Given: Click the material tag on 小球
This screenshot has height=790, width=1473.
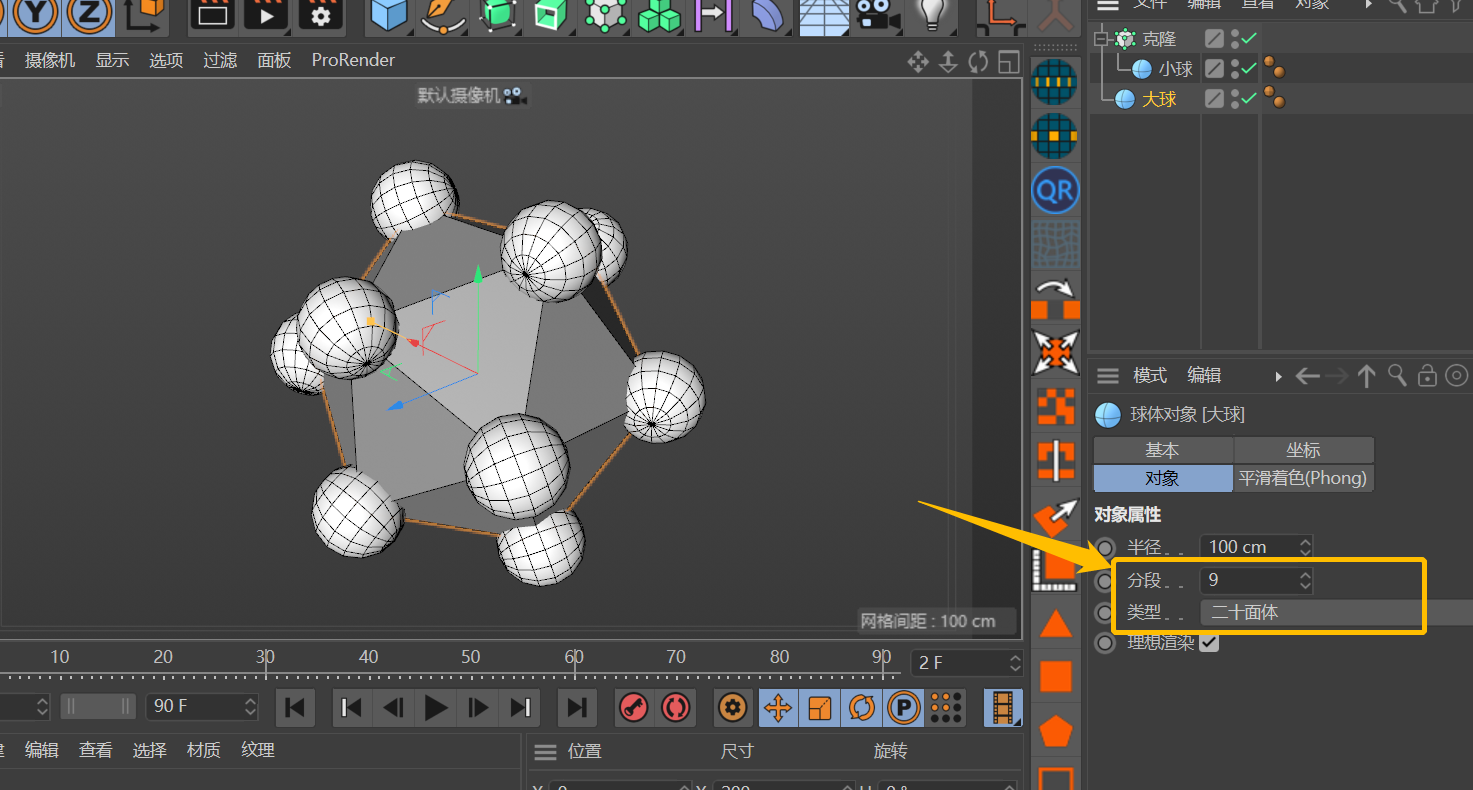Looking at the screenshot, I should point(1274,68).
